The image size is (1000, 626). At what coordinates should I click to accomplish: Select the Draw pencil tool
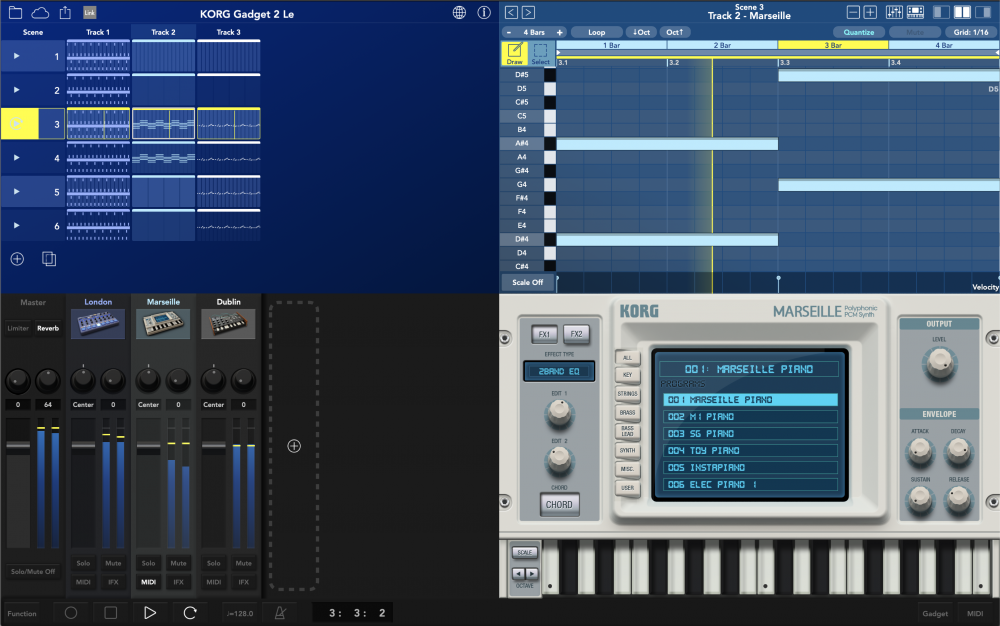[x=515, y=52]
